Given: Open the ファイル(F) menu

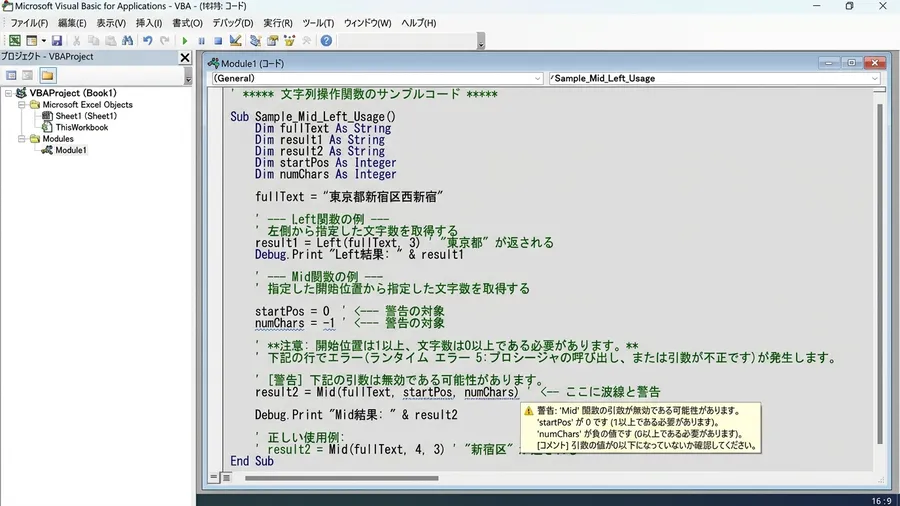Looking at the screenshot, I should pos(29,23).
